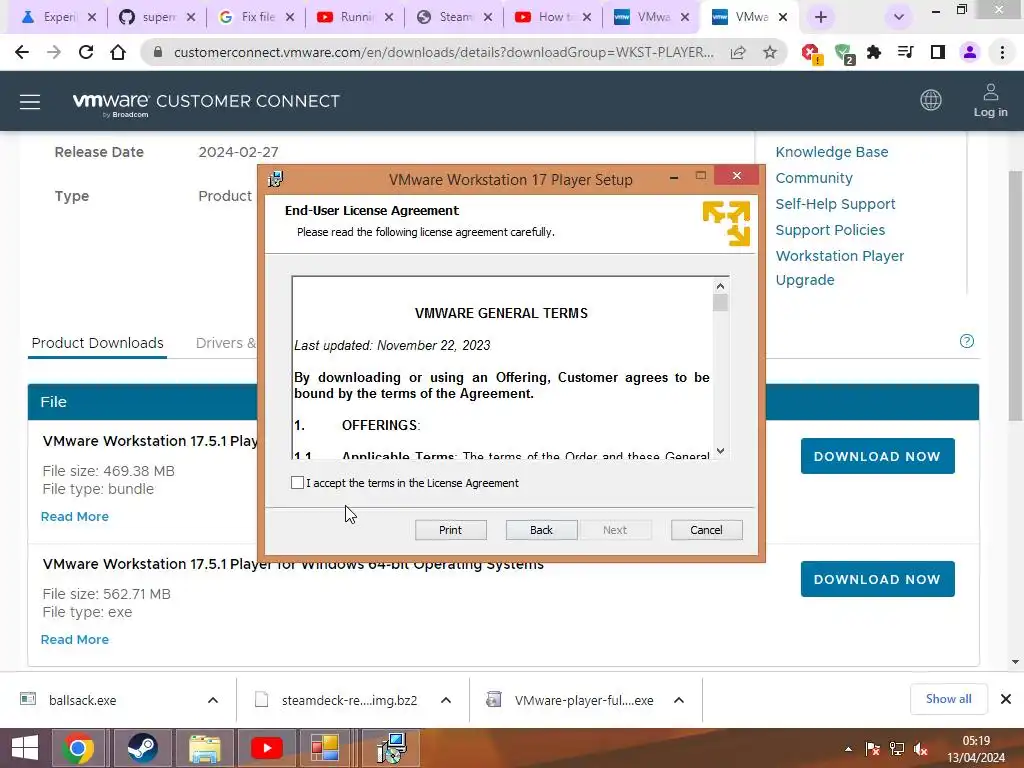
Task: Open Workstation Player Upgrade link
Action: tap(839, 268)
